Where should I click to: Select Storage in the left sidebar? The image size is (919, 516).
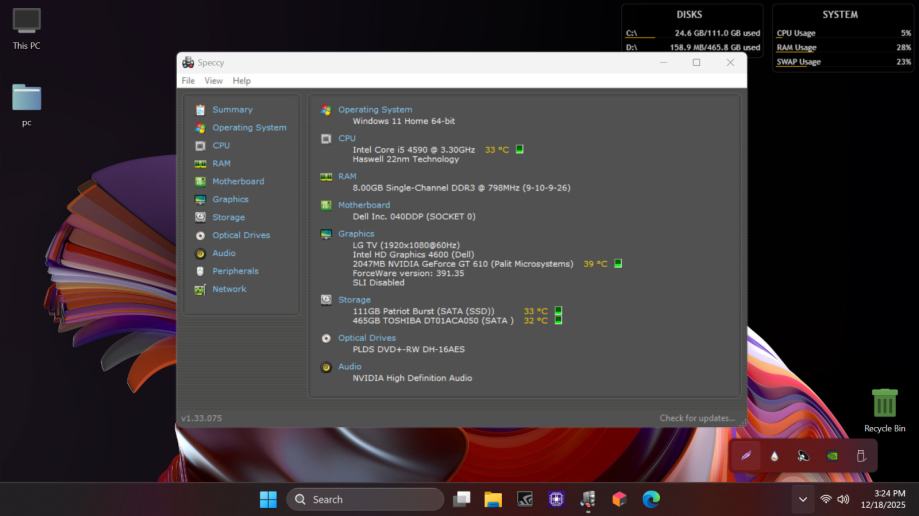coord(228,217)
